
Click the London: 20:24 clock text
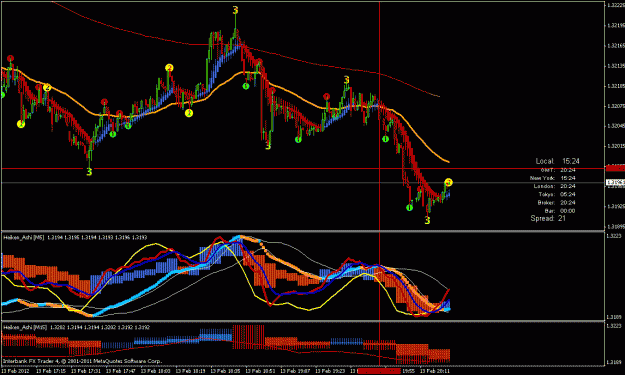click(x=554, y=186)
